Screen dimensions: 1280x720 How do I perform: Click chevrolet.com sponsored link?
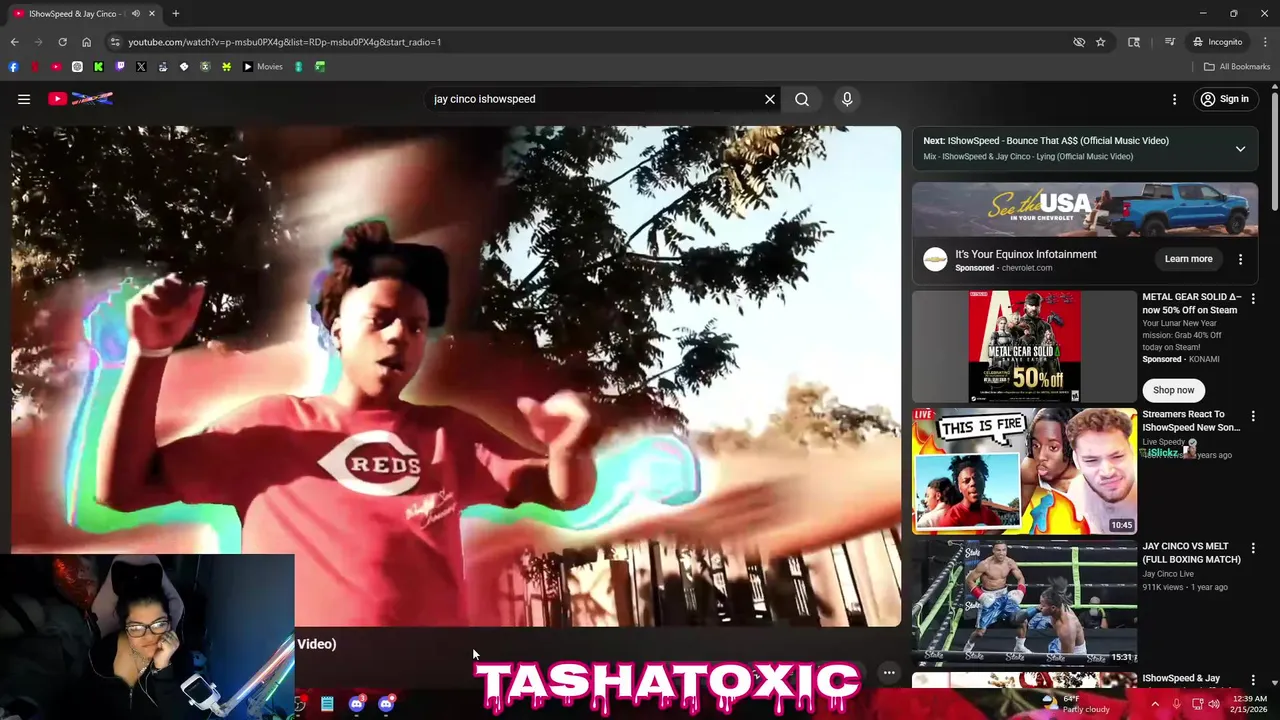click(1026, 268)
